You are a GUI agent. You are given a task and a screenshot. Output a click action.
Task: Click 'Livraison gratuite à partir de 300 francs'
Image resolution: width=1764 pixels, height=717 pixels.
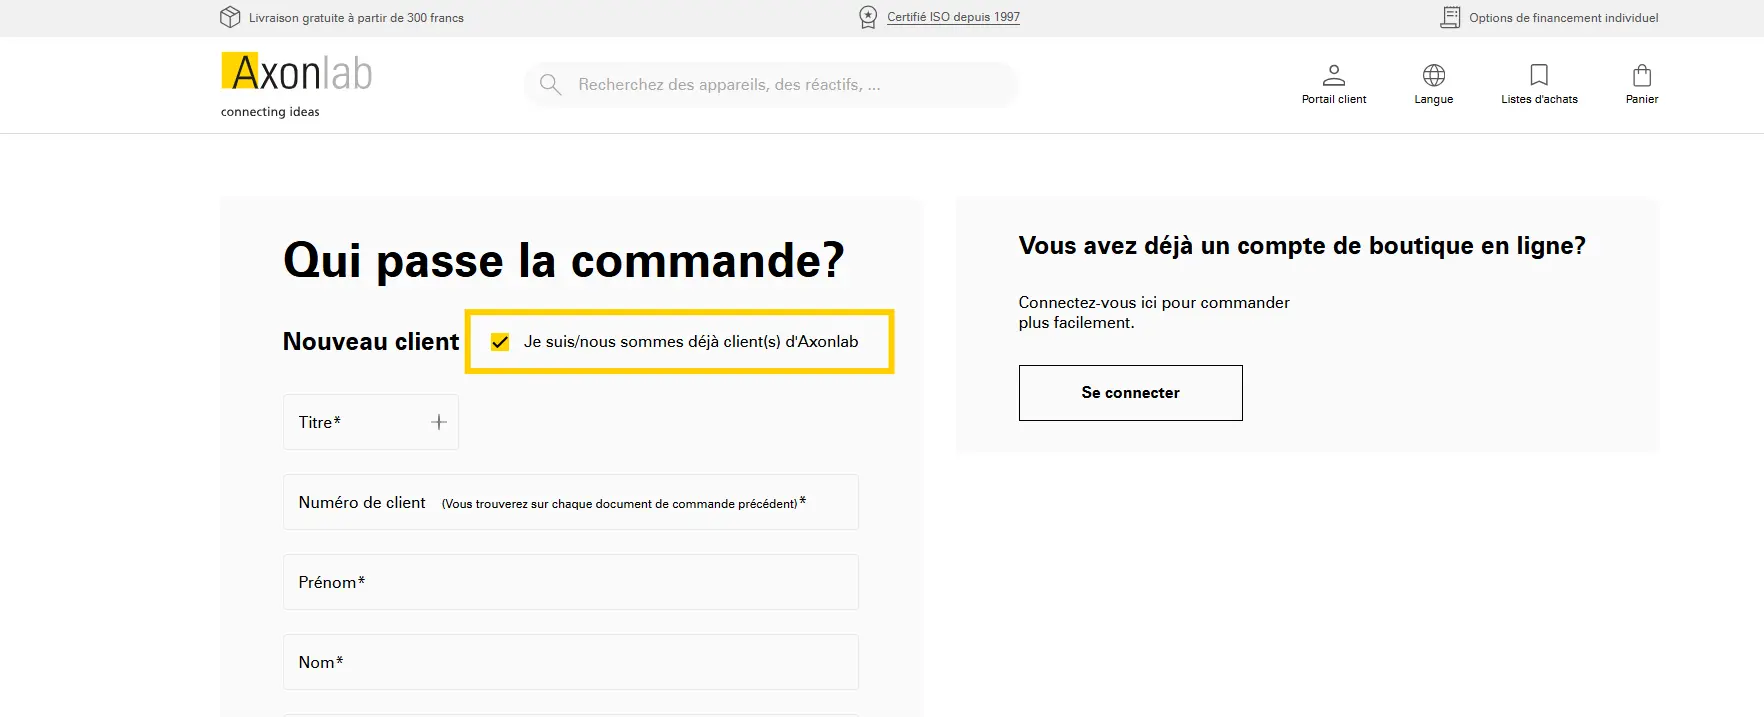pos(356,18)
